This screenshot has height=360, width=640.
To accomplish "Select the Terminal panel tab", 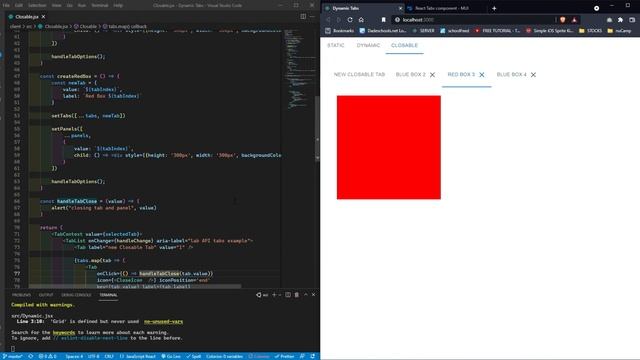I will tap(108, 295).
